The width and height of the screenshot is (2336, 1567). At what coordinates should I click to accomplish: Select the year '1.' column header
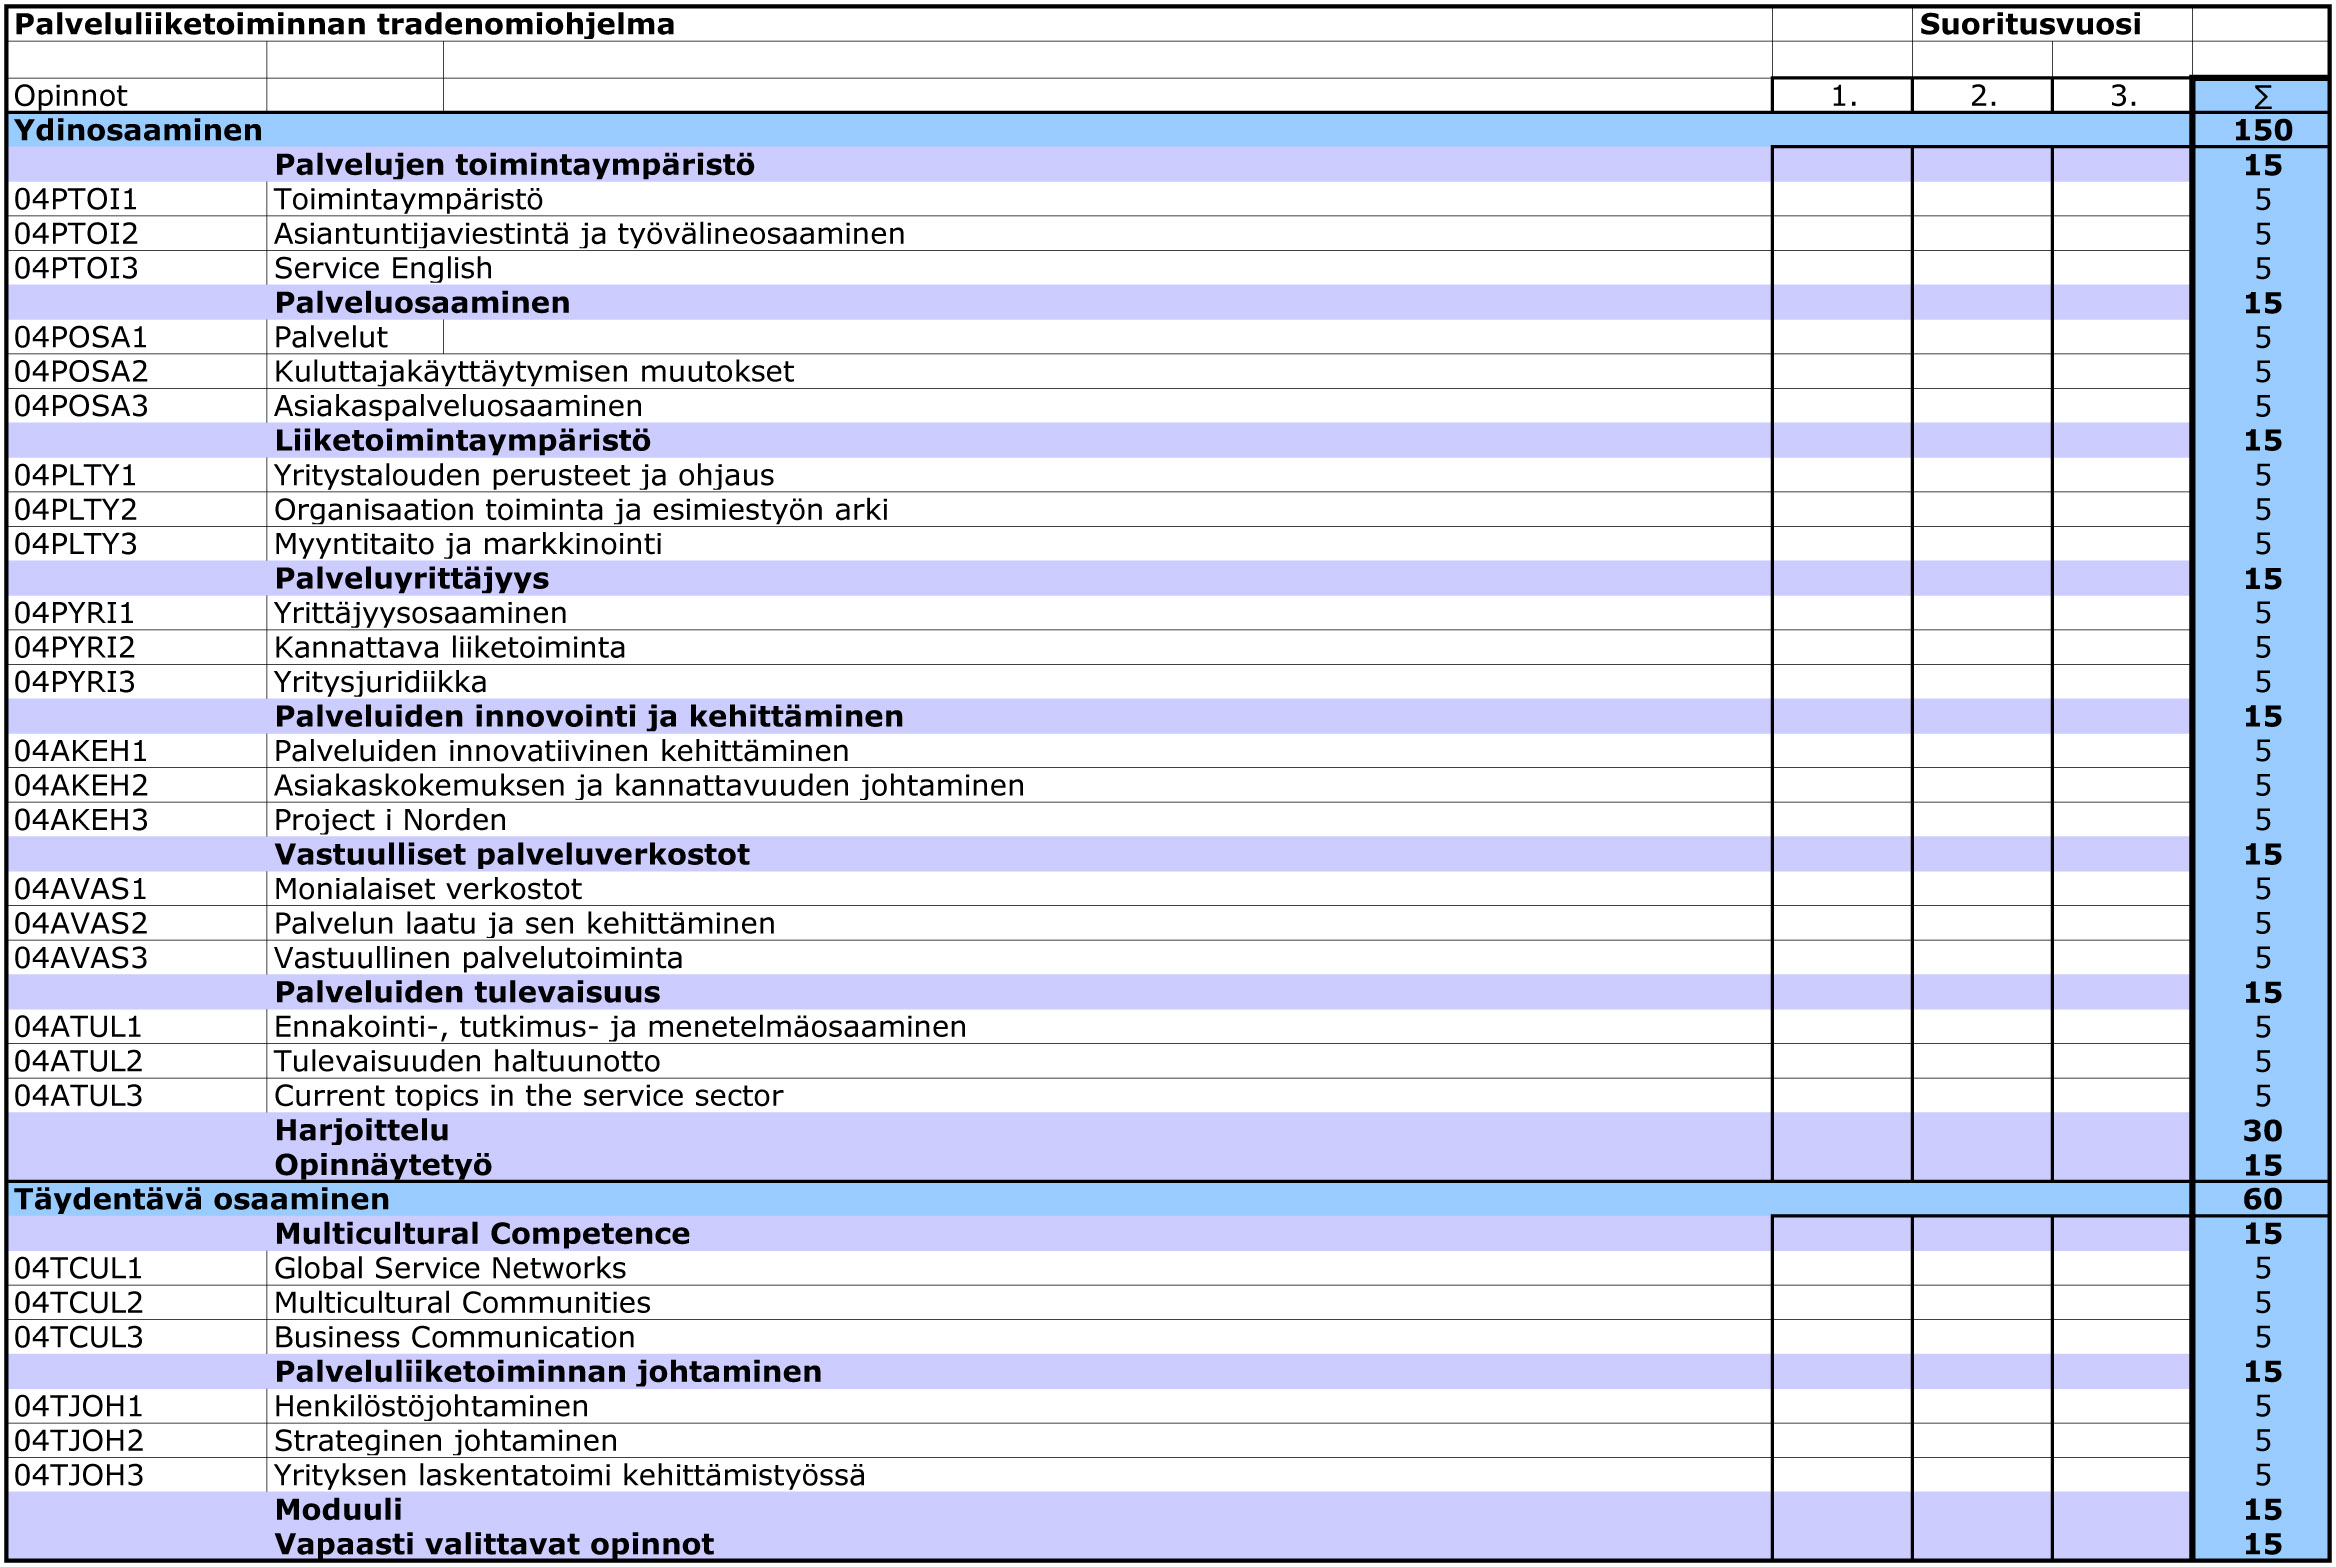tap(1843, 96)
